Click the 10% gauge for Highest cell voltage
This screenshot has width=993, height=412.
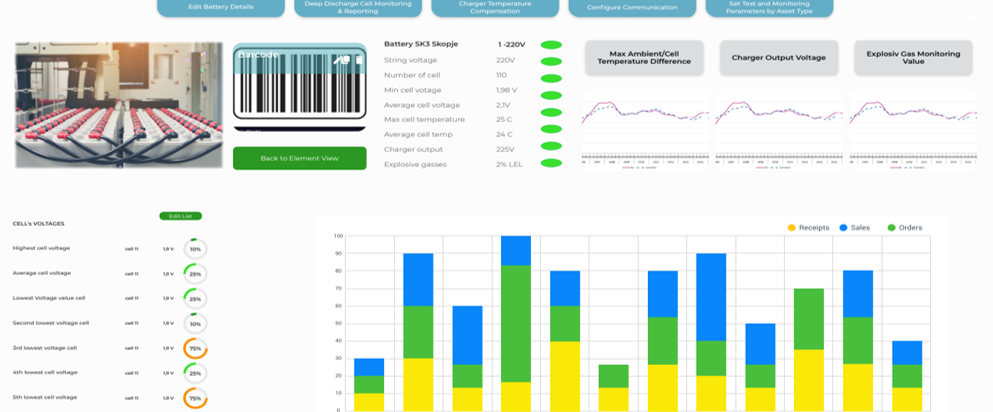coord(195,248)
